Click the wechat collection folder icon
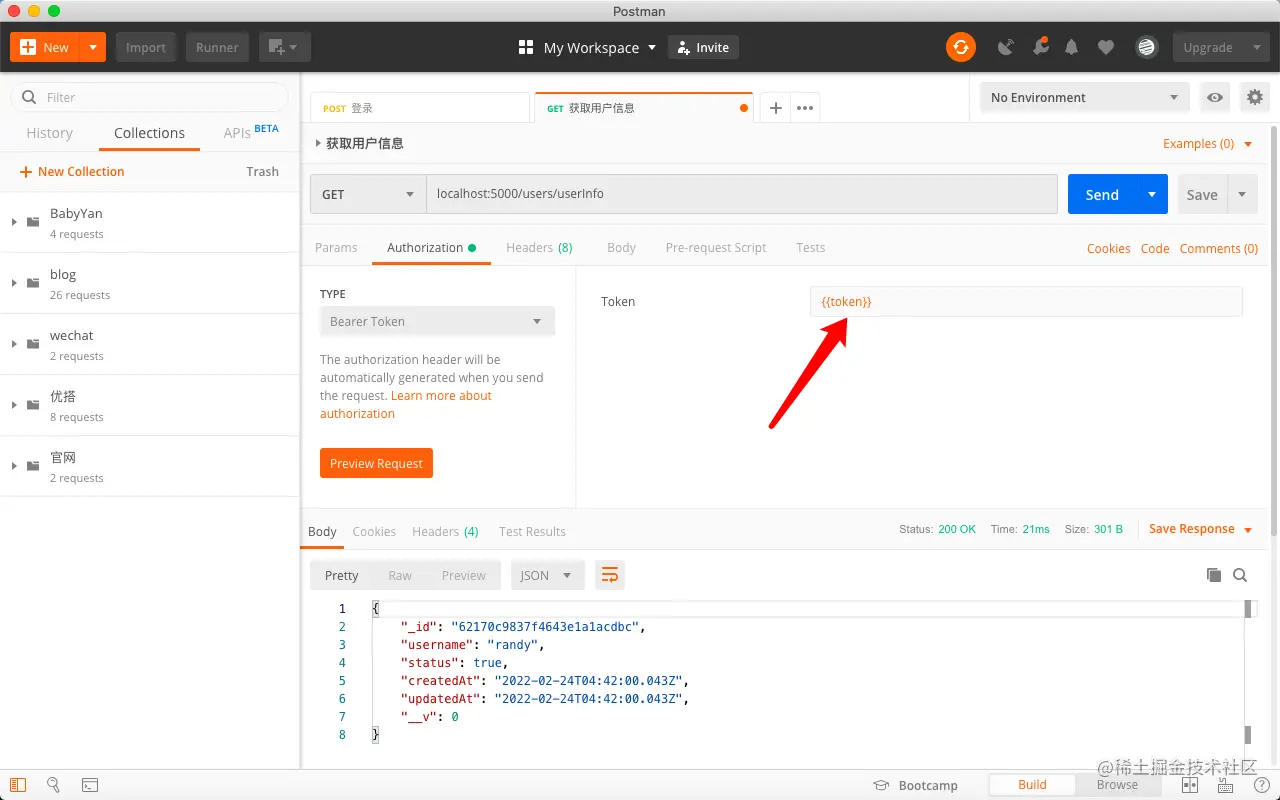Image resolution: width=1280 pixels, height=800 pixels. pos(33,344)
